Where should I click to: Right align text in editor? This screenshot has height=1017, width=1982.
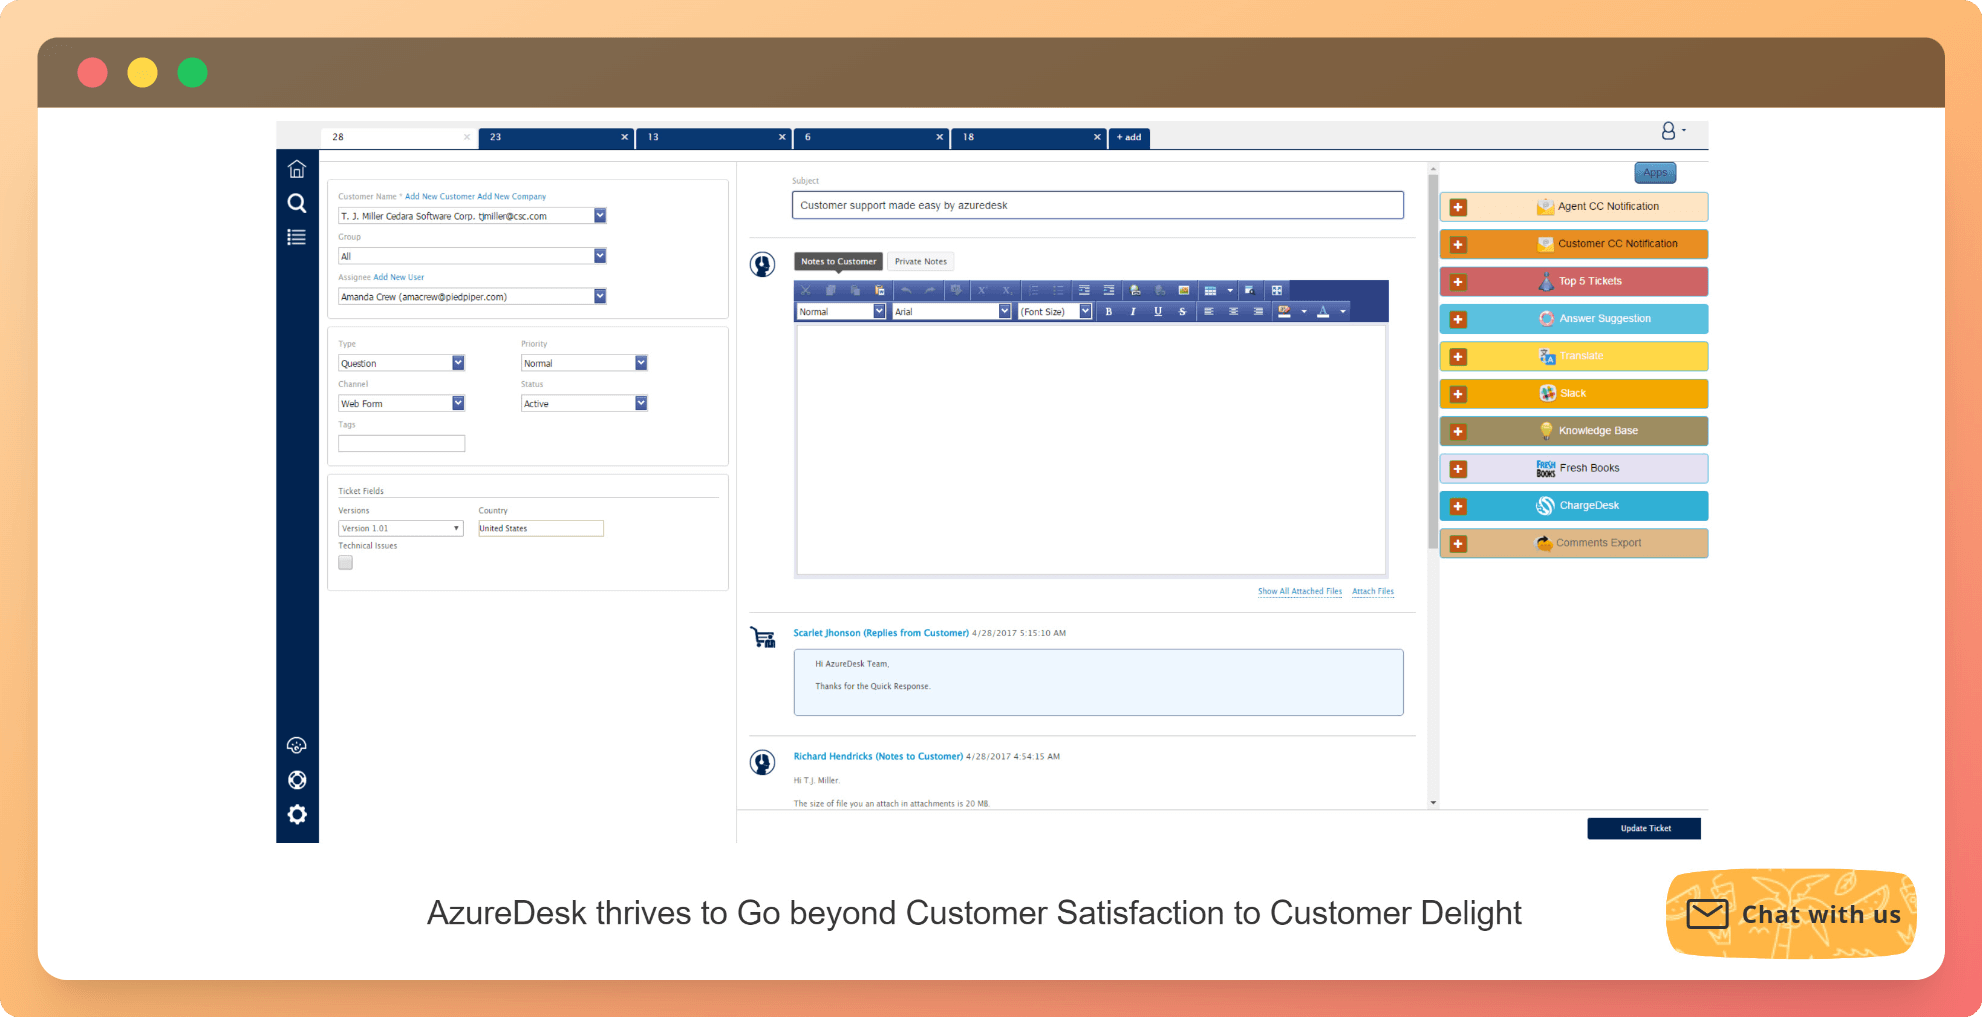1258,311
